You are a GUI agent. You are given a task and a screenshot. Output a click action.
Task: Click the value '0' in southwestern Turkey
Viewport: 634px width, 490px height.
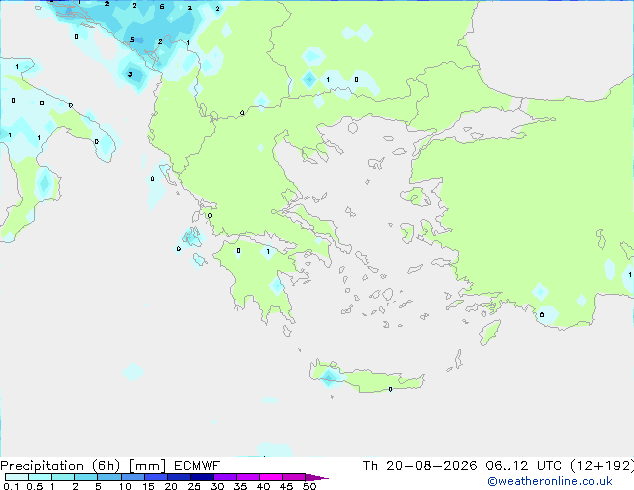[542, 315]
